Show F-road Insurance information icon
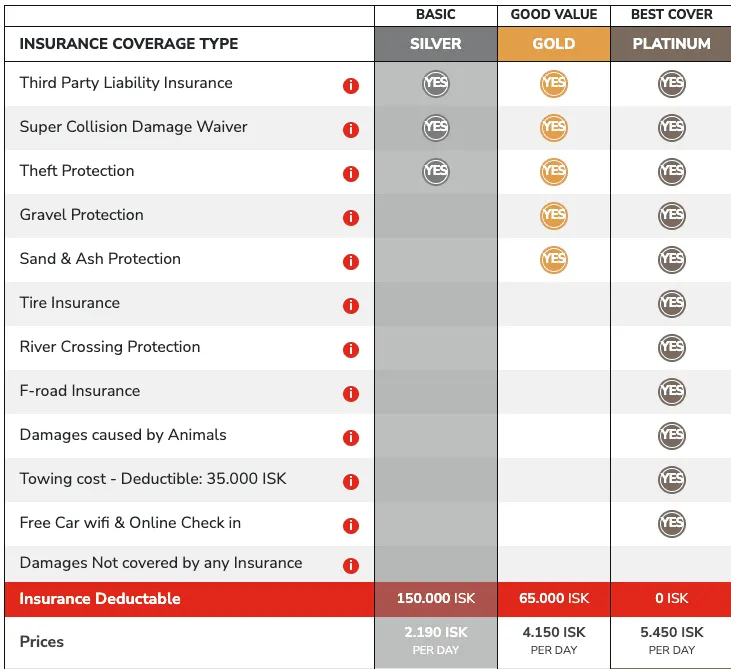 coord(351,394)
